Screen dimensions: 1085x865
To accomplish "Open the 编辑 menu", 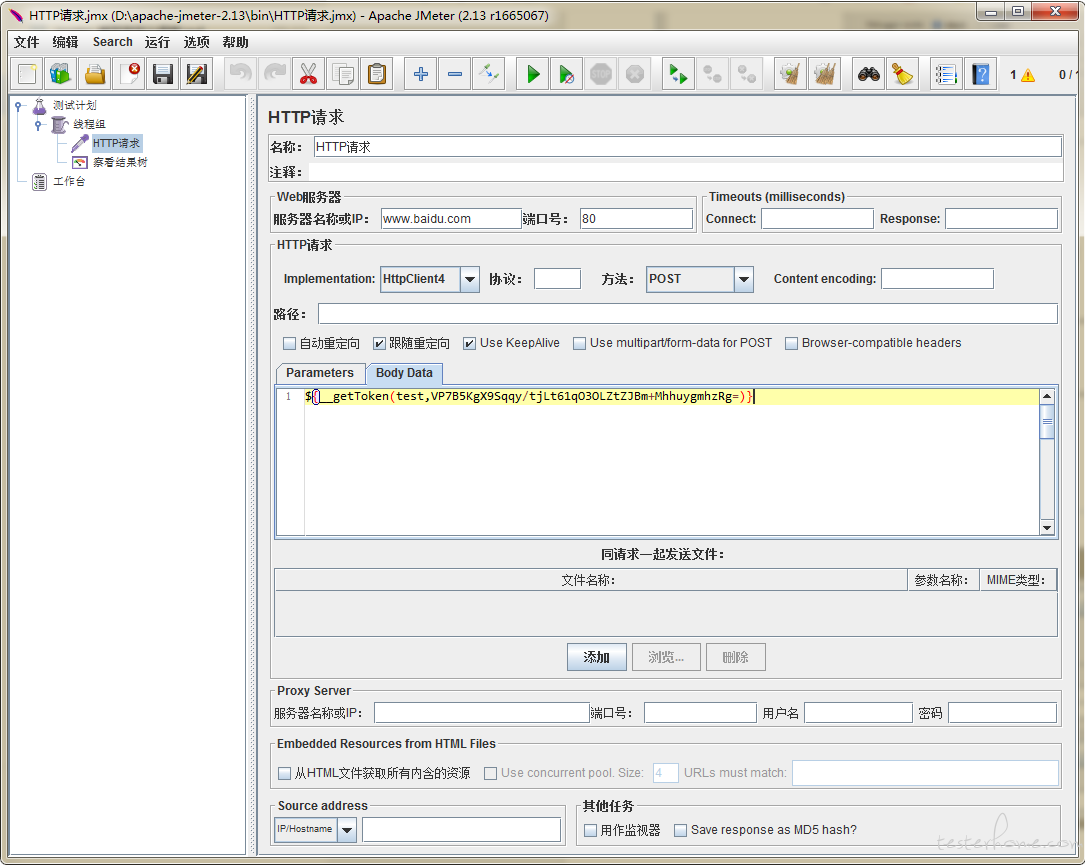I will pos(65,42).
